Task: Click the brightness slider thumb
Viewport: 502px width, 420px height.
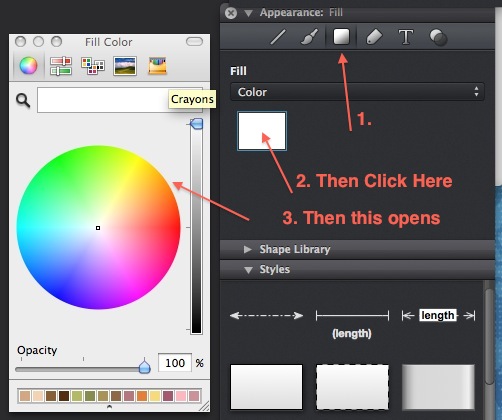Action: (196, 124)
